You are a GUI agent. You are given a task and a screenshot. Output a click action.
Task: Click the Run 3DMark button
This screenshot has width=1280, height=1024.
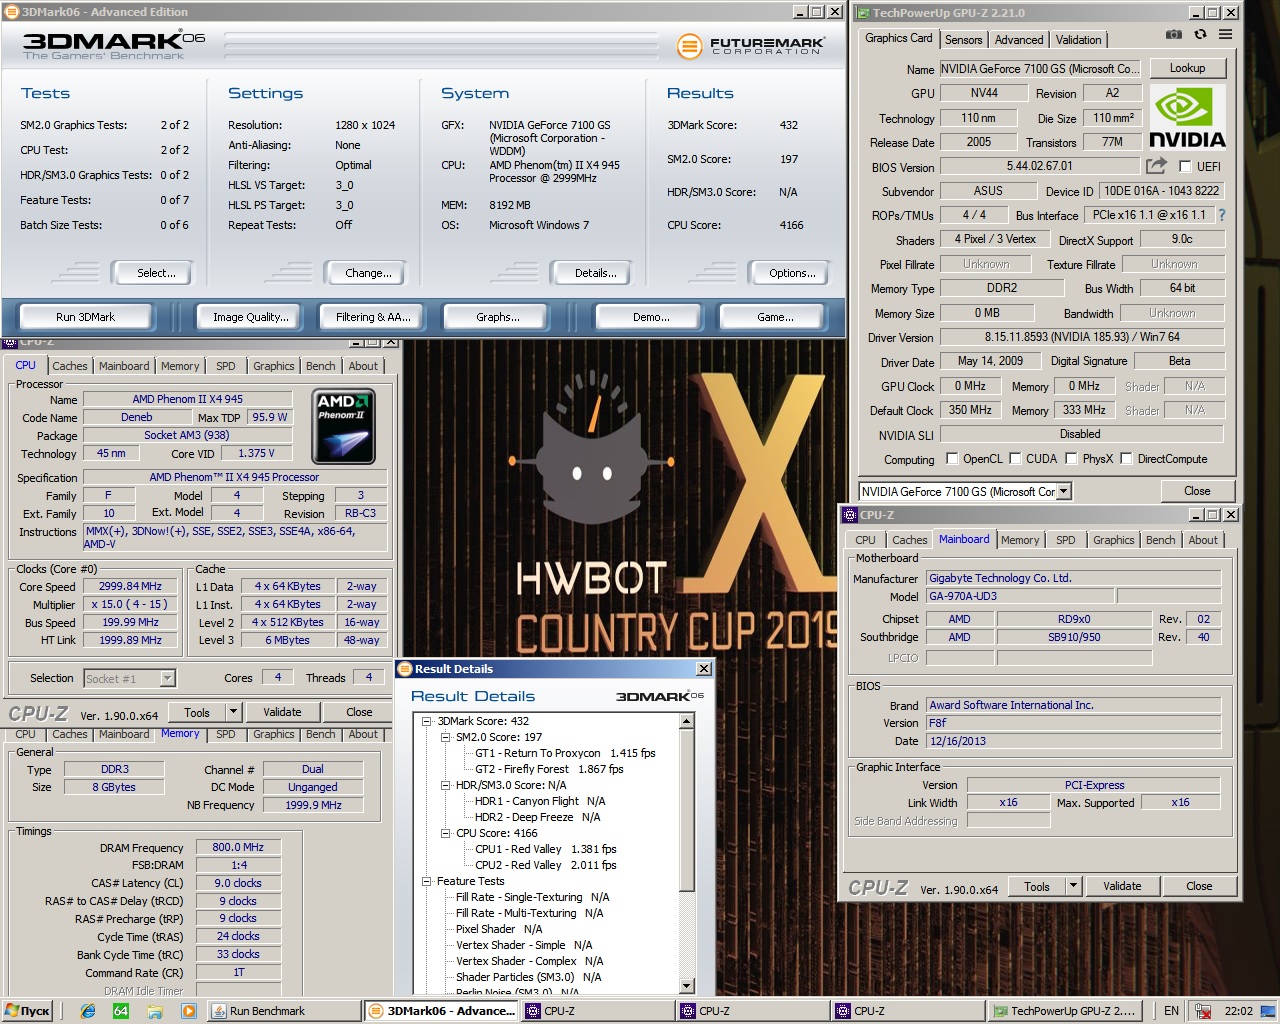tap(85, 317)
